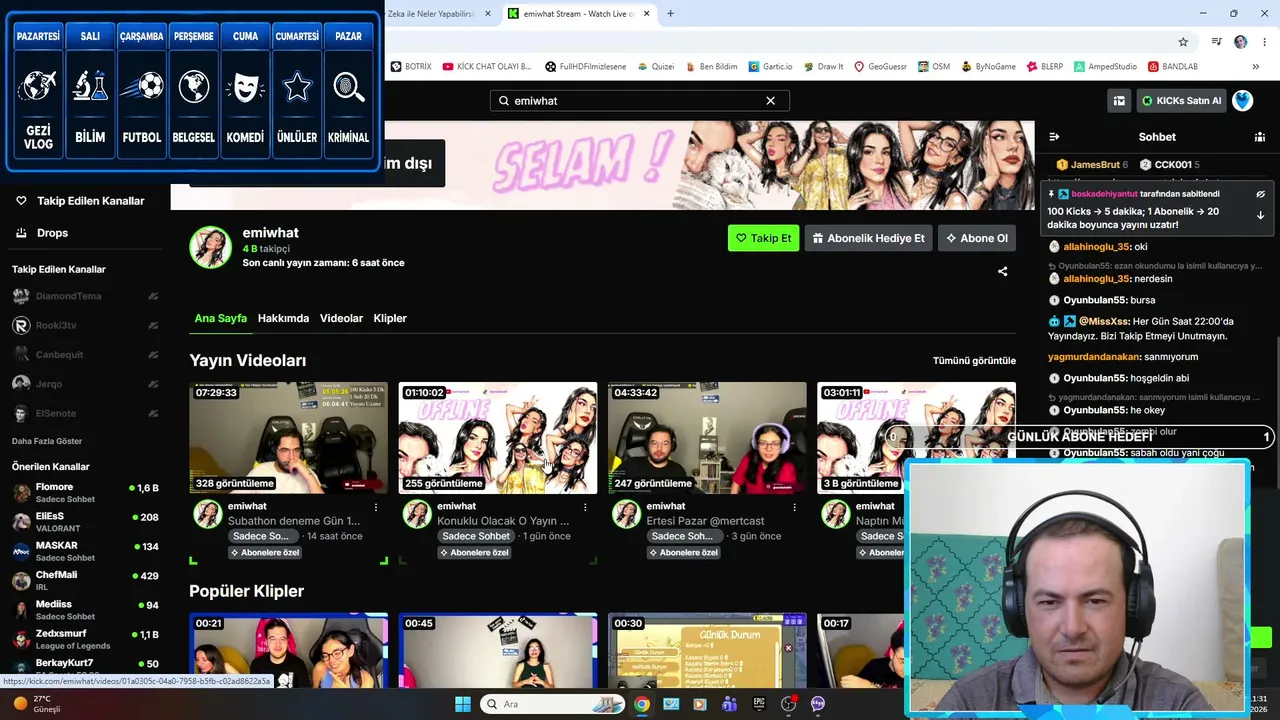This screenshot has width=1280, height=720.
Task: Open the BANDLAB bookmark
Action: tap(1173, 67)
